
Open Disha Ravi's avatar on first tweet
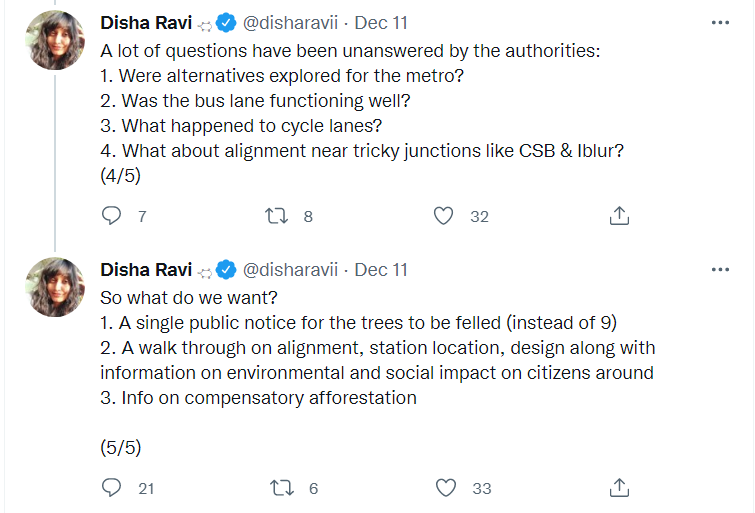[57, 40]
